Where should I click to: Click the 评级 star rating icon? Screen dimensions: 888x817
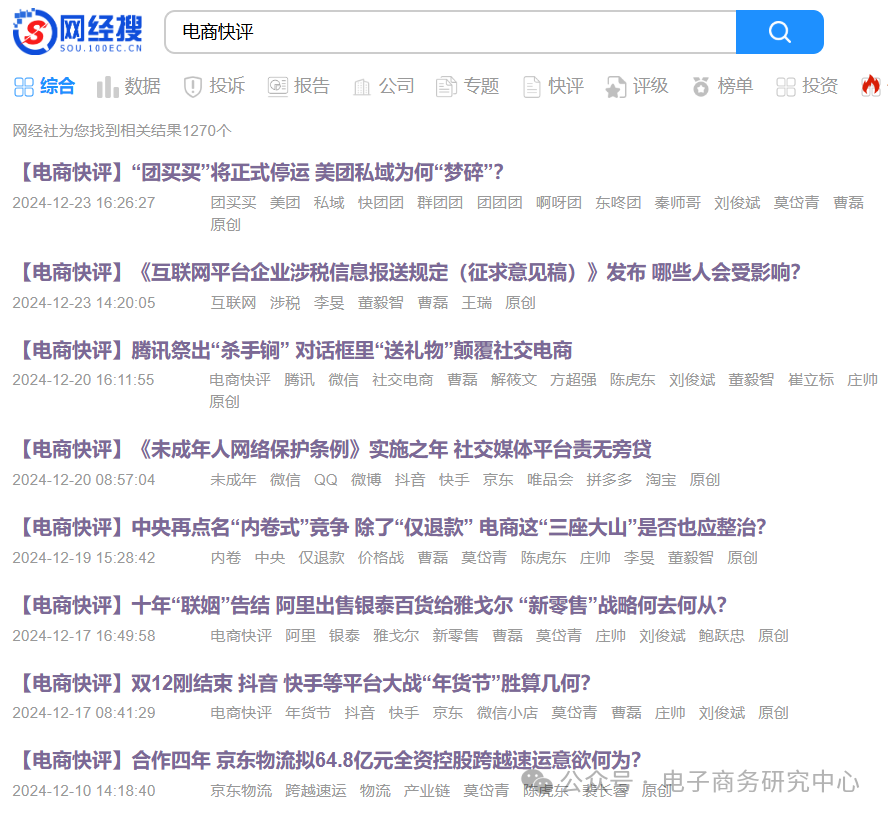(613, 85)
